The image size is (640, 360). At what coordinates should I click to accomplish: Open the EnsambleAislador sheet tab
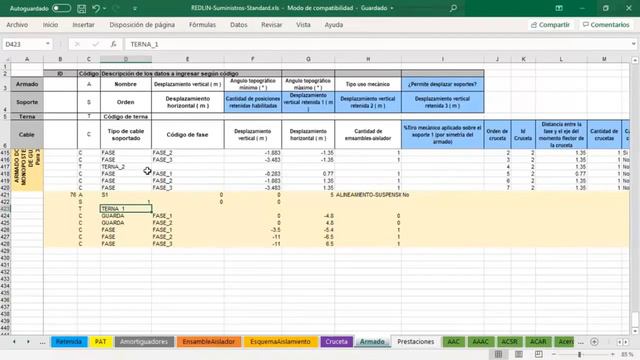(x=209, y=342)
